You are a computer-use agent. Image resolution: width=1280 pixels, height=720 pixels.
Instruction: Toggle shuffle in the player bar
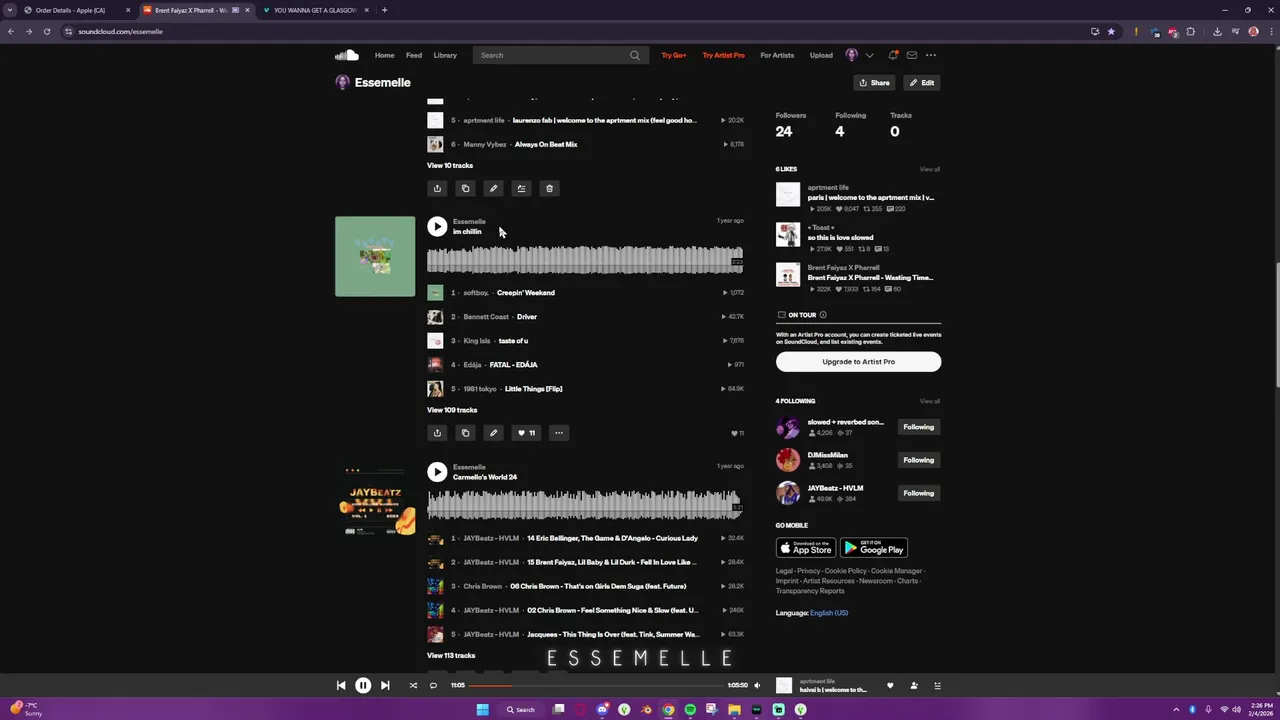(413, 685)
